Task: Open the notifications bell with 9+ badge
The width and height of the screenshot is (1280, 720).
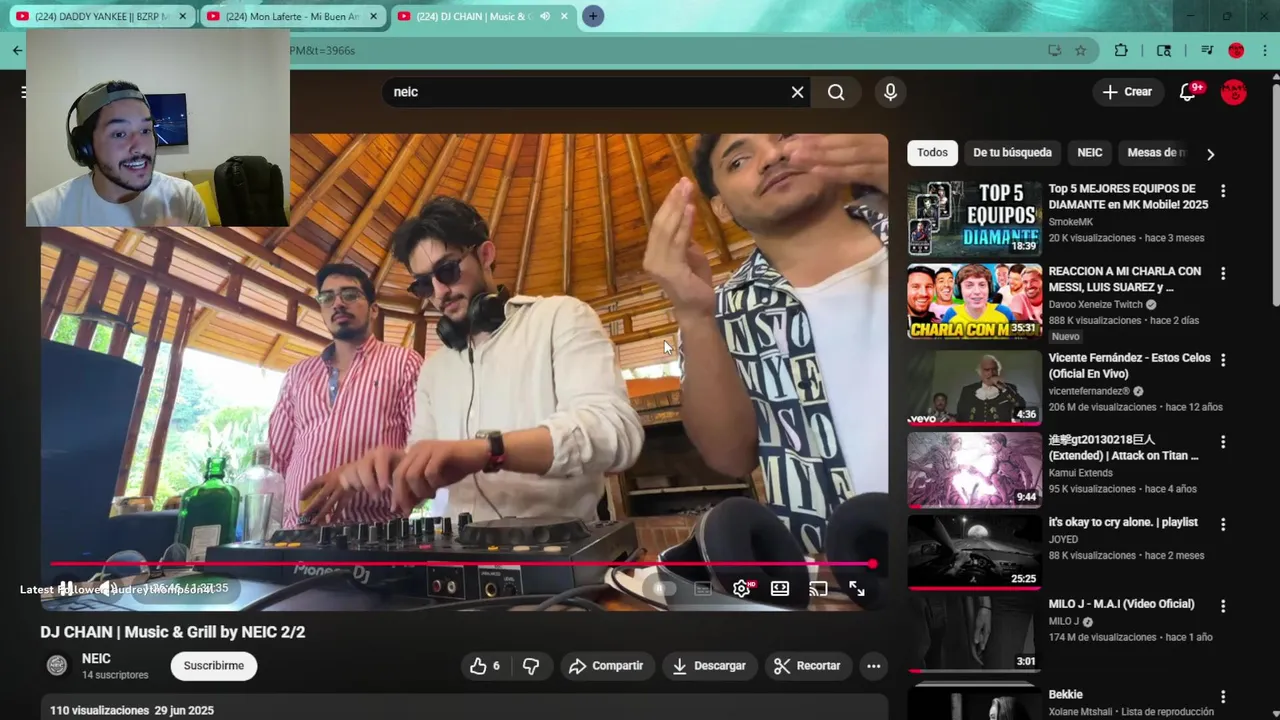Action: click(1189, 92)
